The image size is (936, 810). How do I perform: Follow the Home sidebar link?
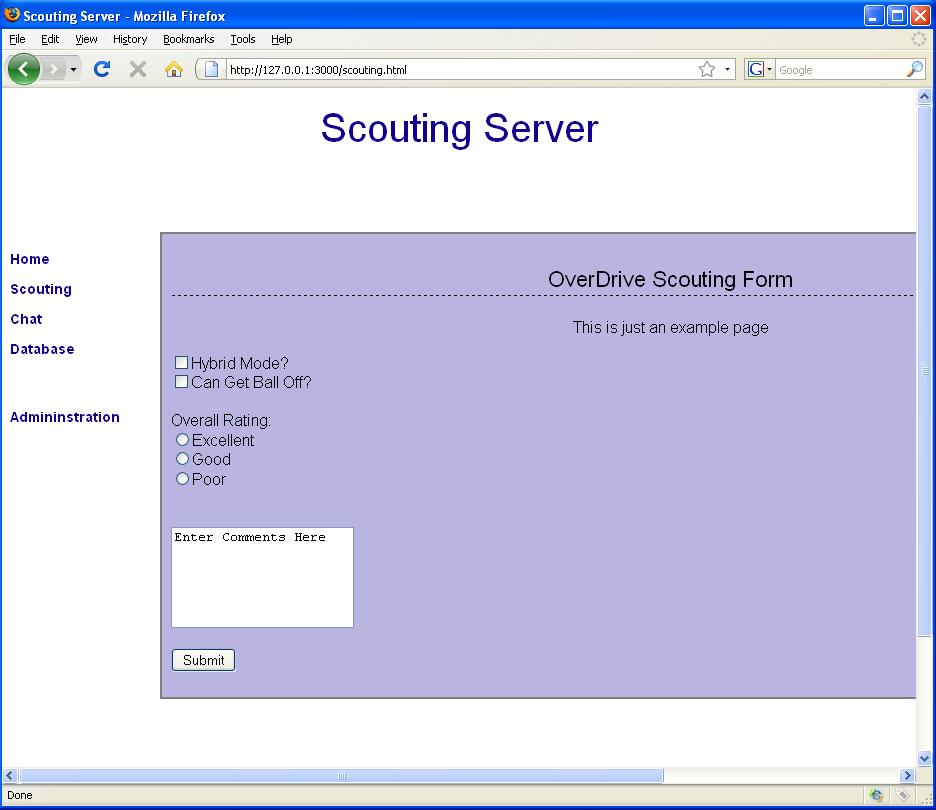[x=30, y=259]
